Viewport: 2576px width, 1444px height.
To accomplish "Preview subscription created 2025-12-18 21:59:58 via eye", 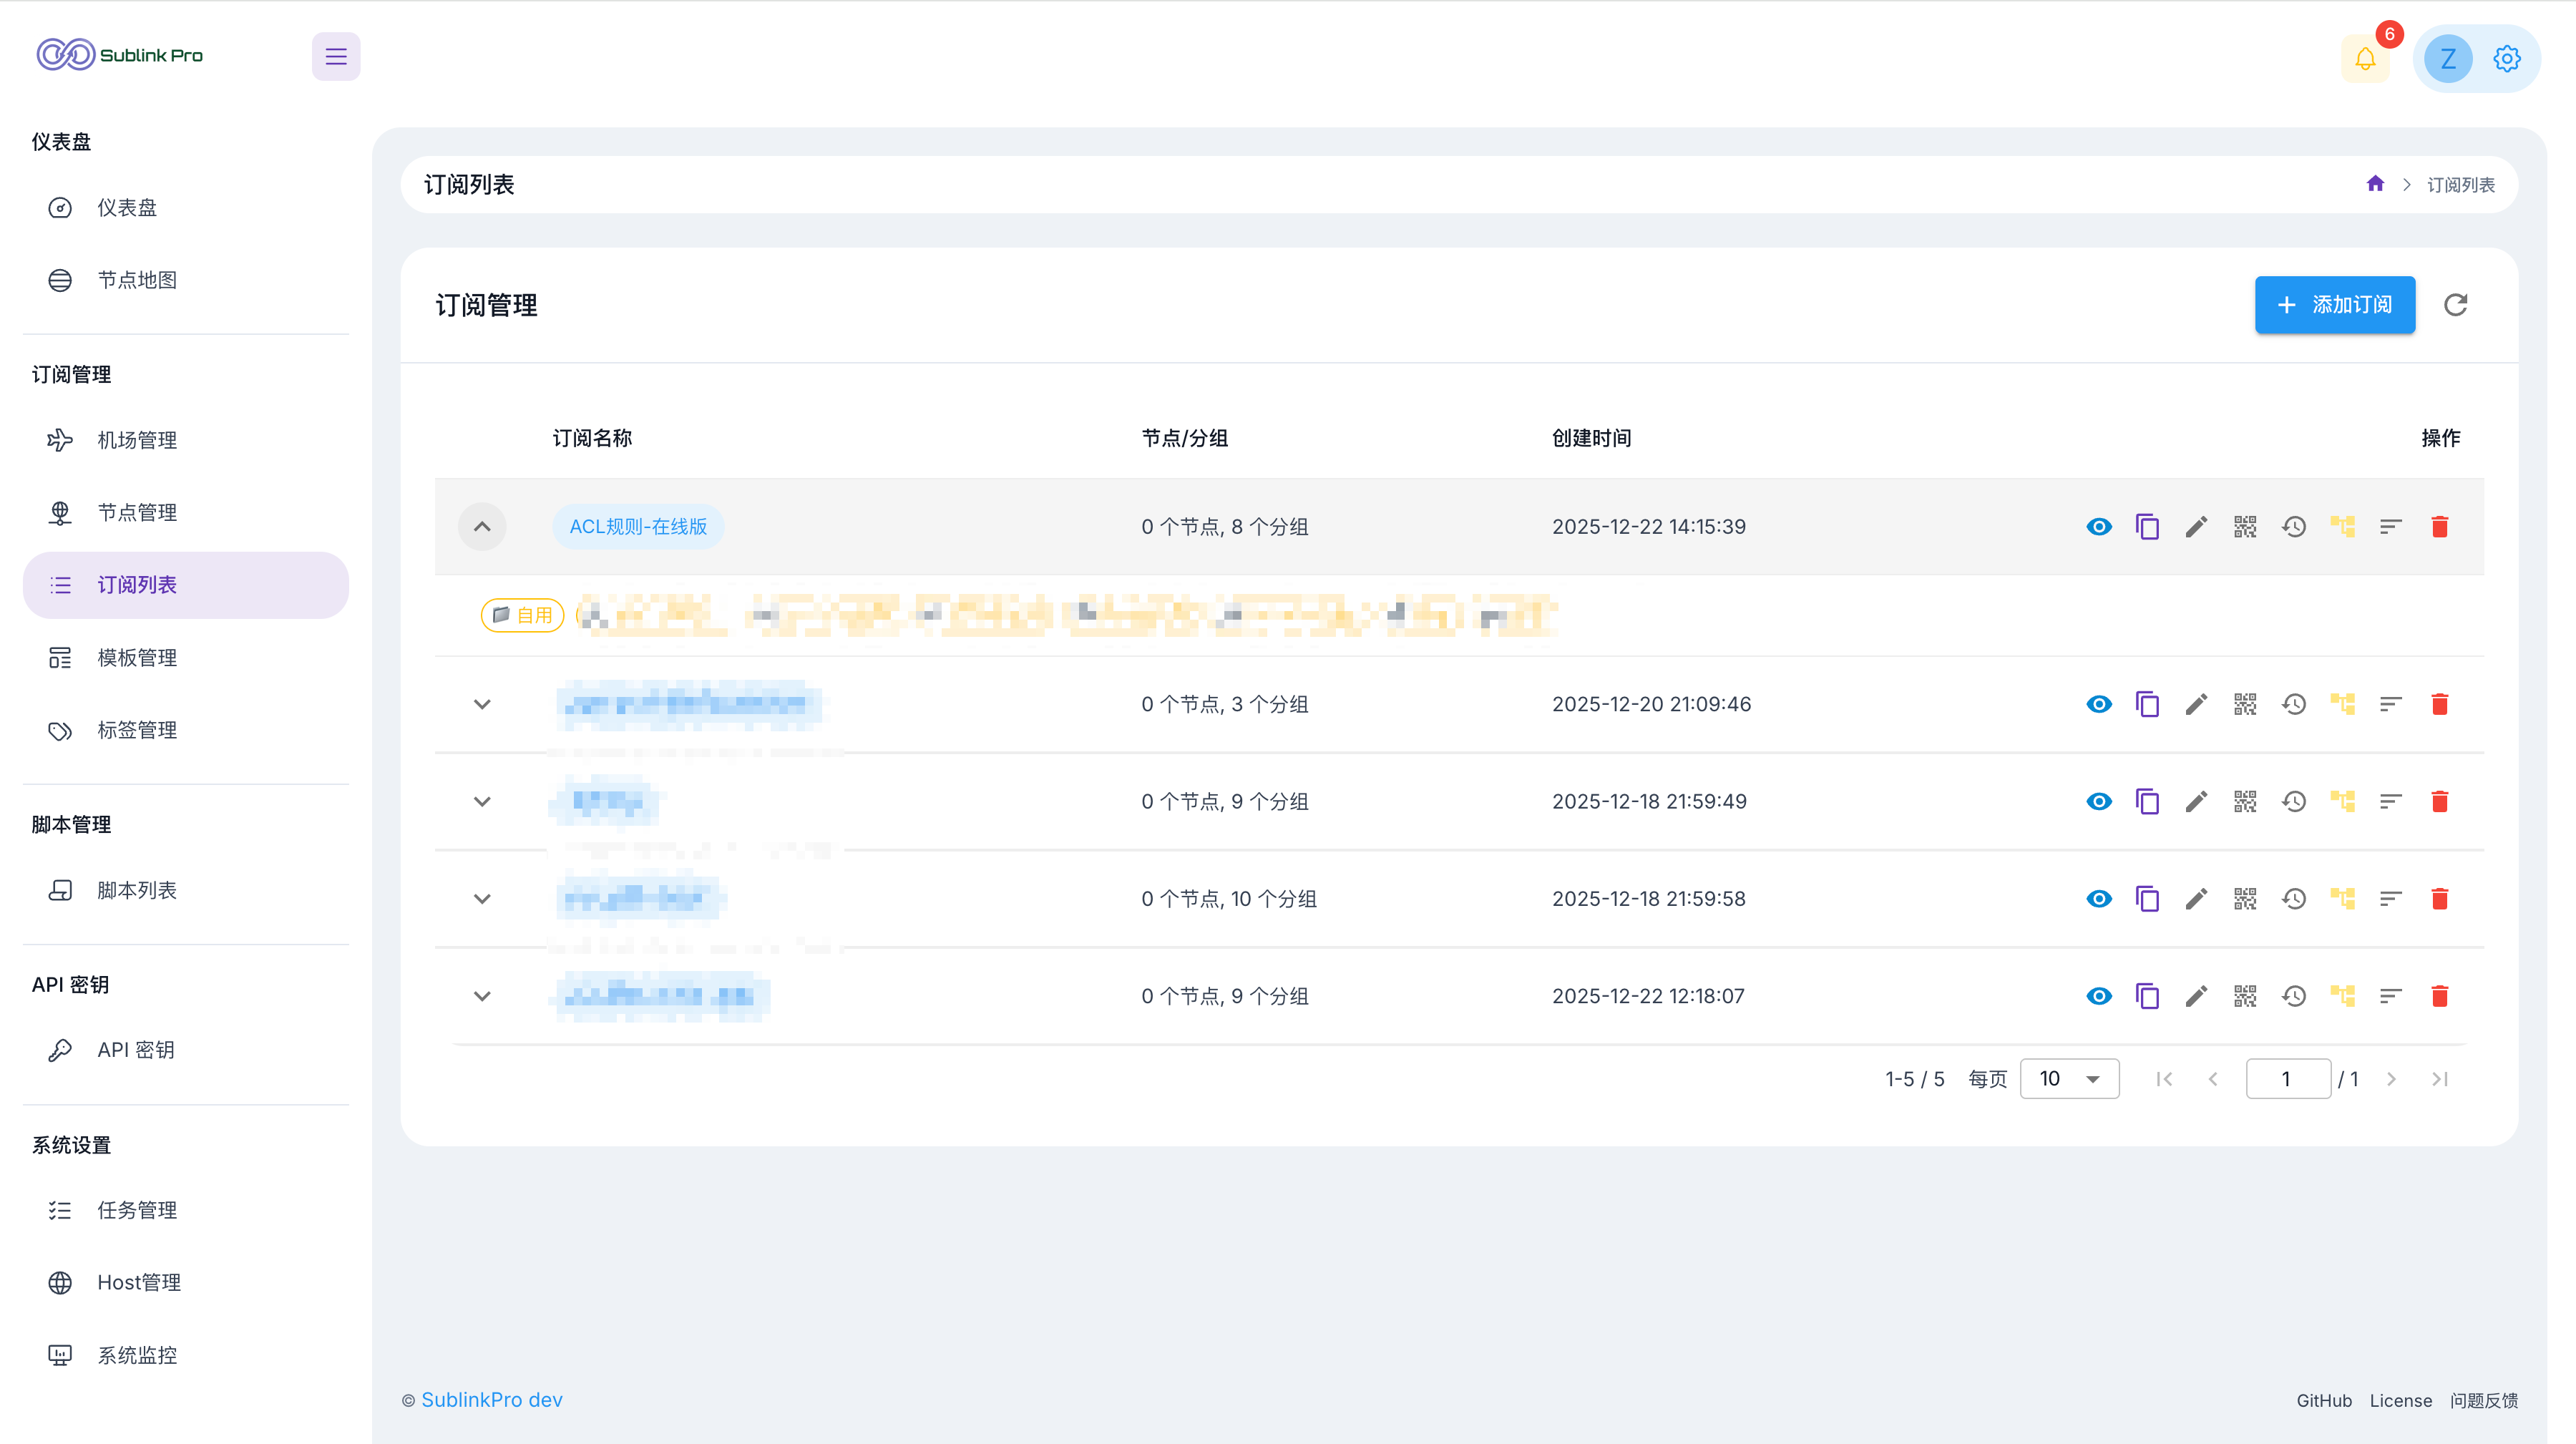I will point(2099,899).
